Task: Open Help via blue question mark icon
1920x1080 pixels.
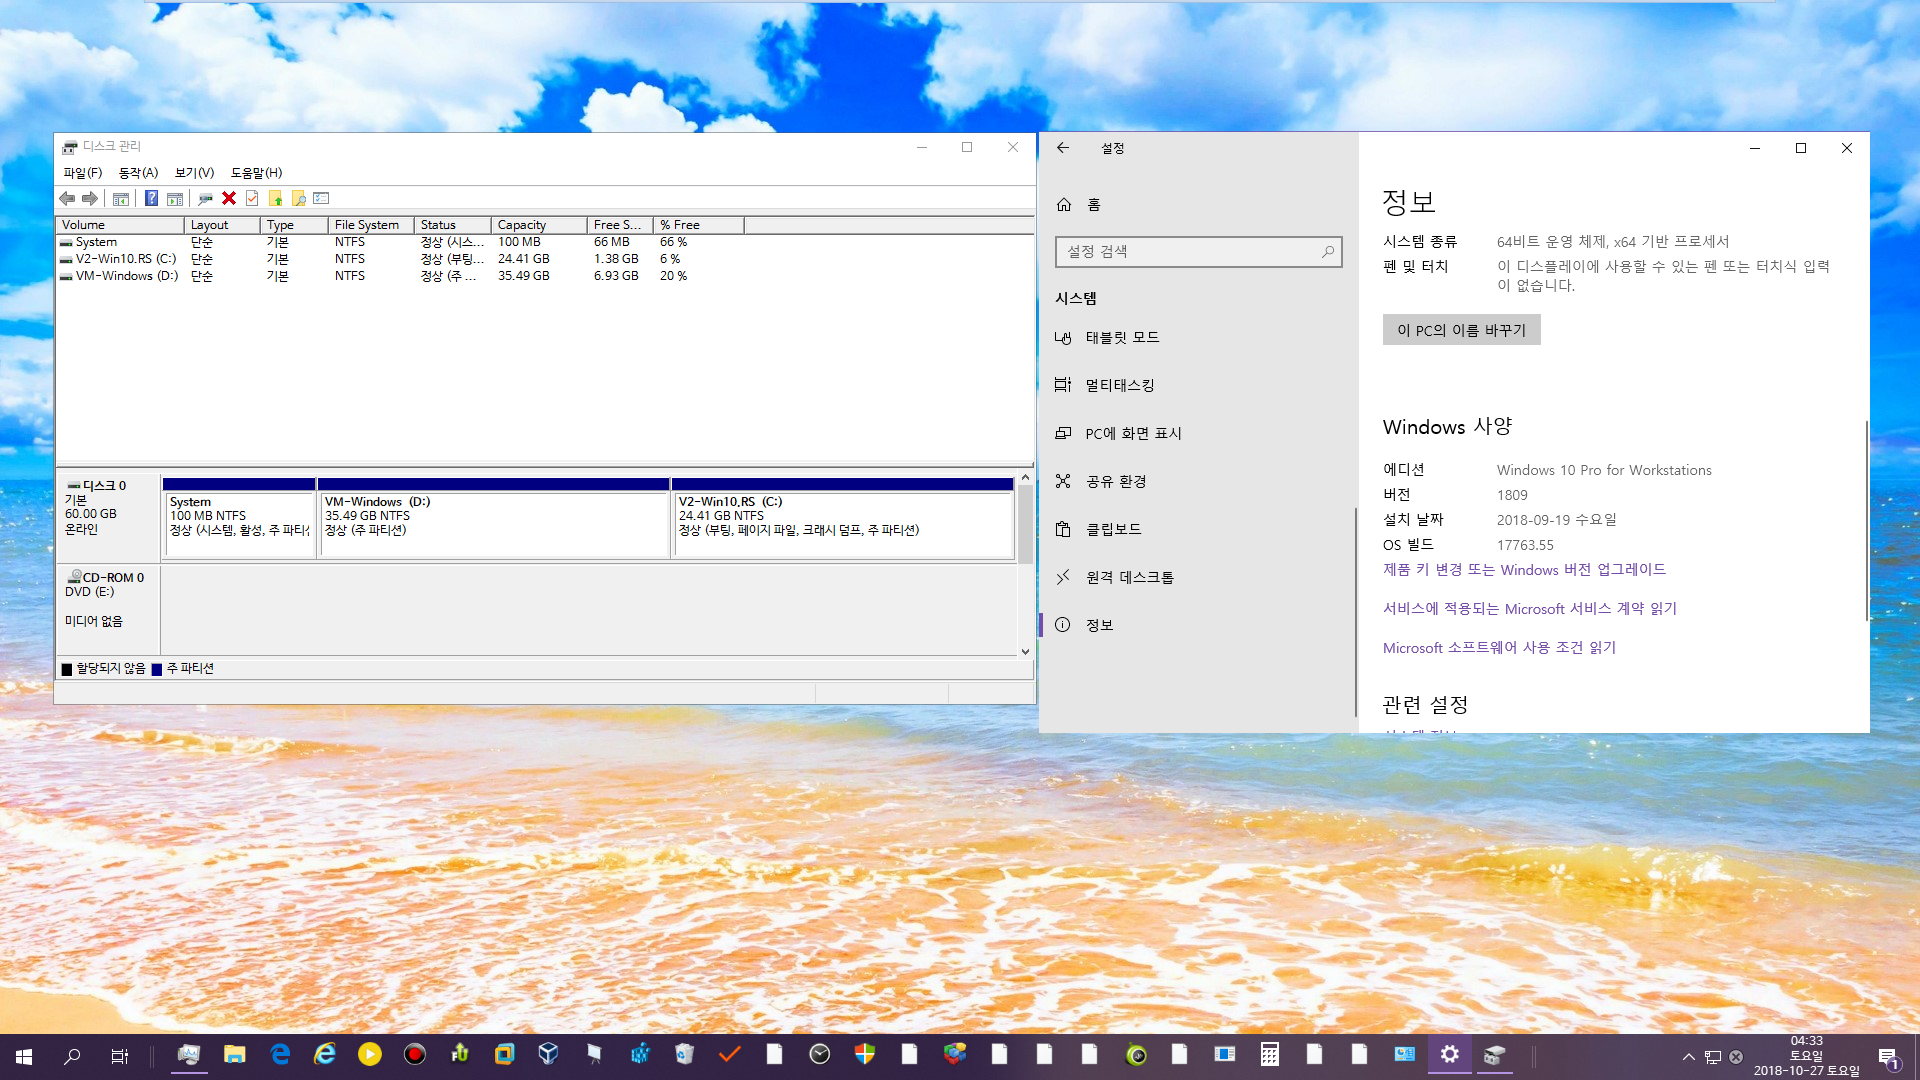Action: pyautogui.click(x=151, y=198)
